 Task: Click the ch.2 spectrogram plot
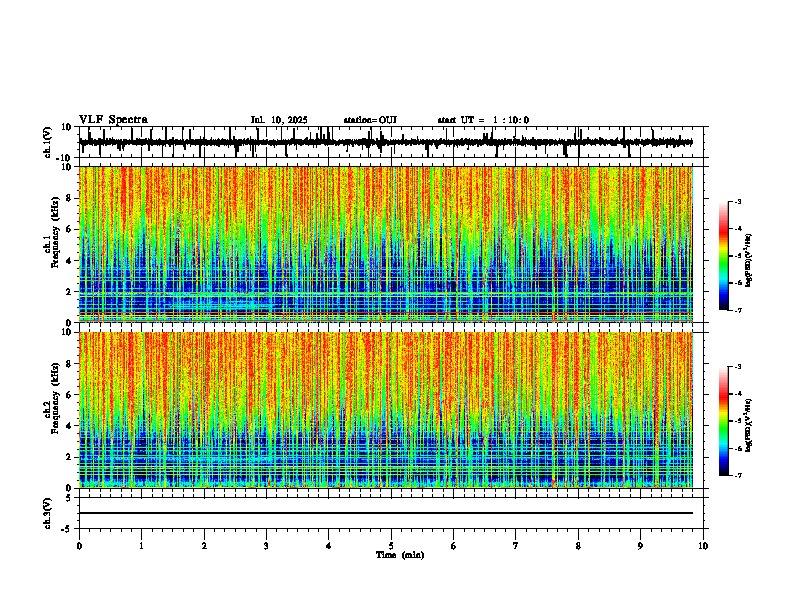386,410
